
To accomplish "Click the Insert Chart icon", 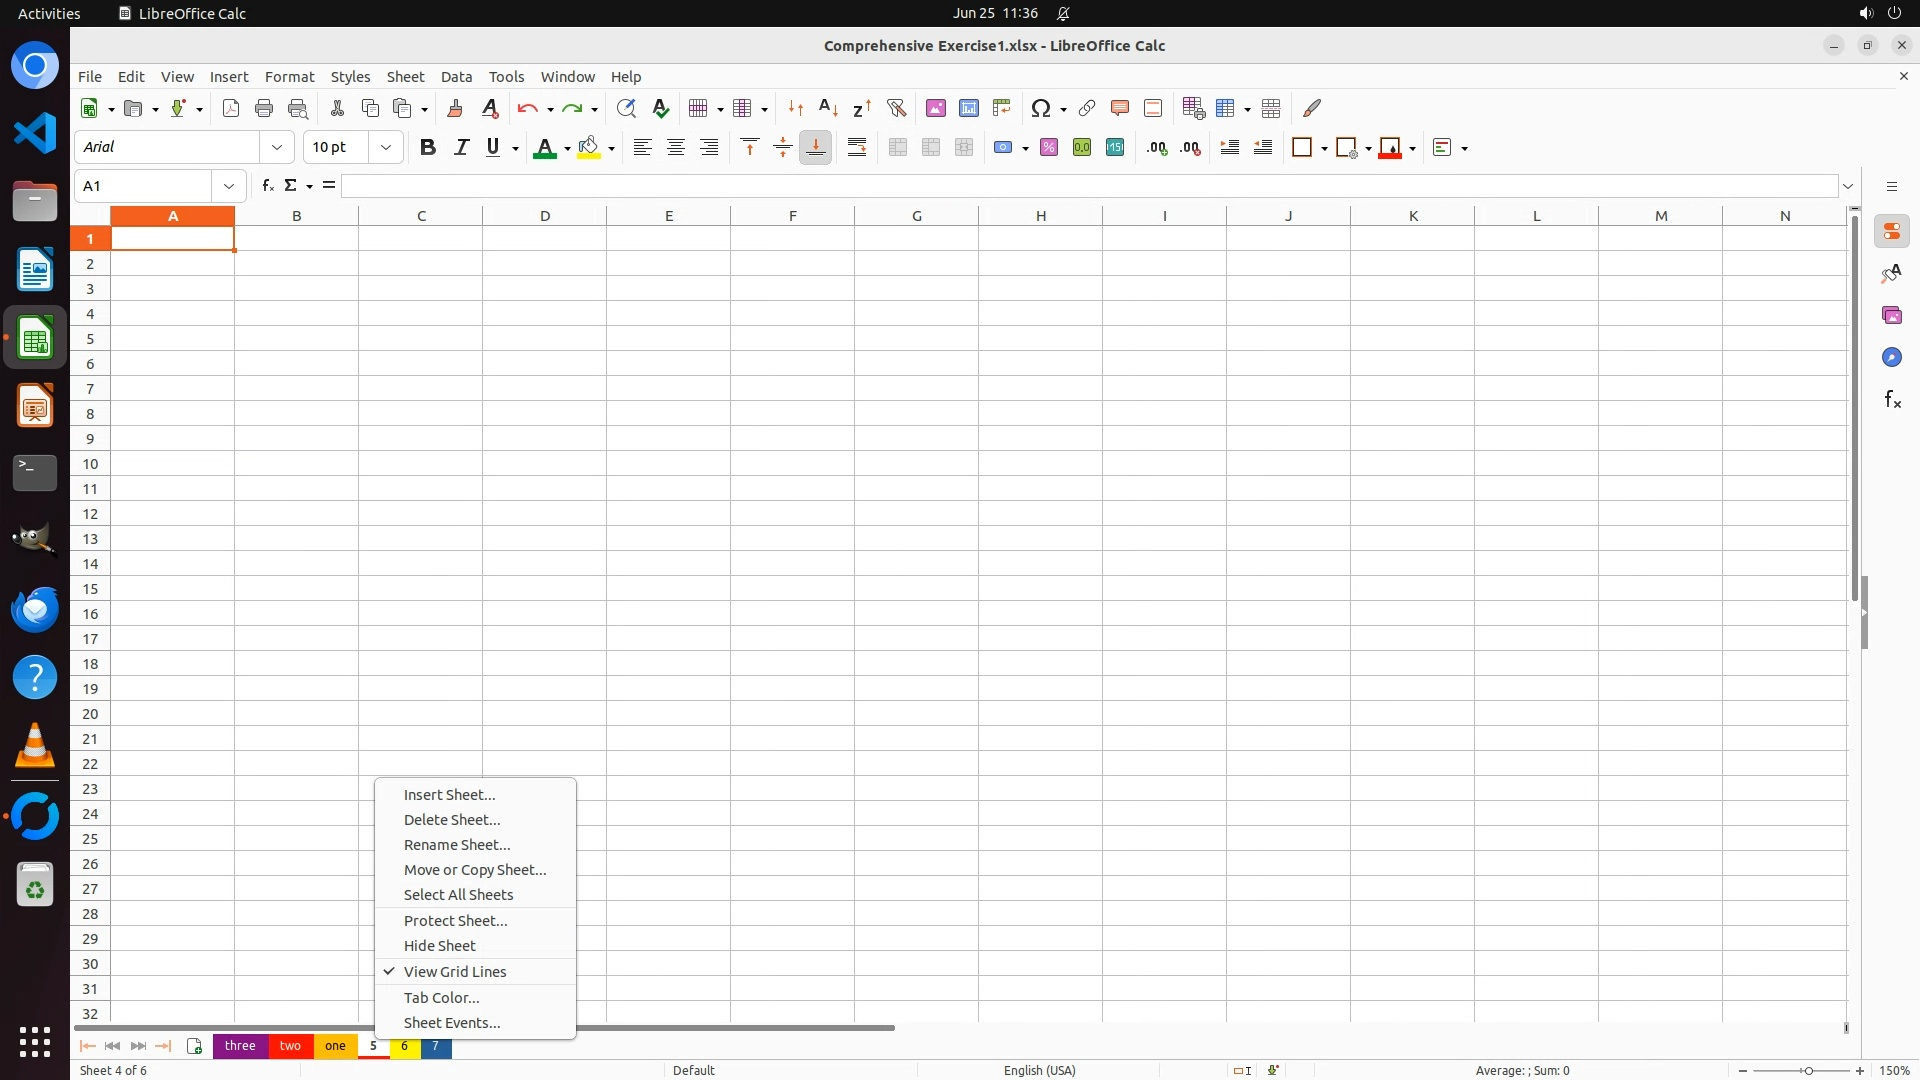I will pyautogui.click(x=968, y=108).
